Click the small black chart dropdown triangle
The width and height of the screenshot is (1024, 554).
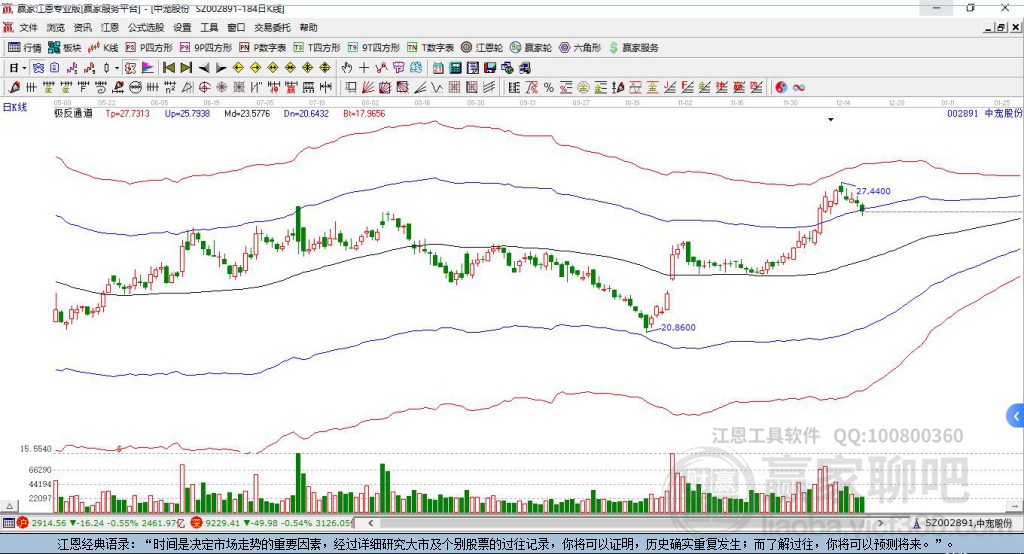(x=831, y=120)
